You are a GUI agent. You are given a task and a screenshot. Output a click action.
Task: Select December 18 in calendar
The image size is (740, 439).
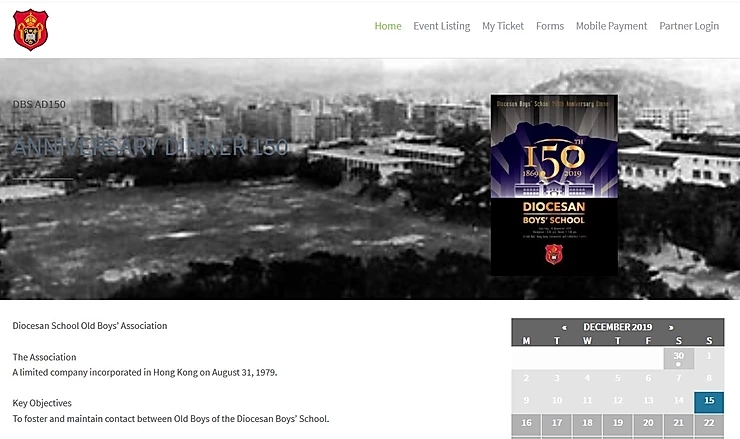tap(587, 425)
